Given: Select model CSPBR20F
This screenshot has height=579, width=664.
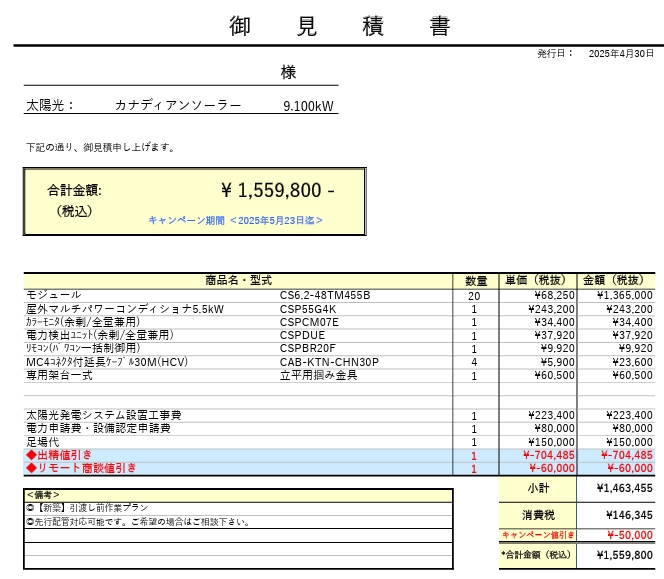Looking at the screenshot, I should (x=307, y=349).
